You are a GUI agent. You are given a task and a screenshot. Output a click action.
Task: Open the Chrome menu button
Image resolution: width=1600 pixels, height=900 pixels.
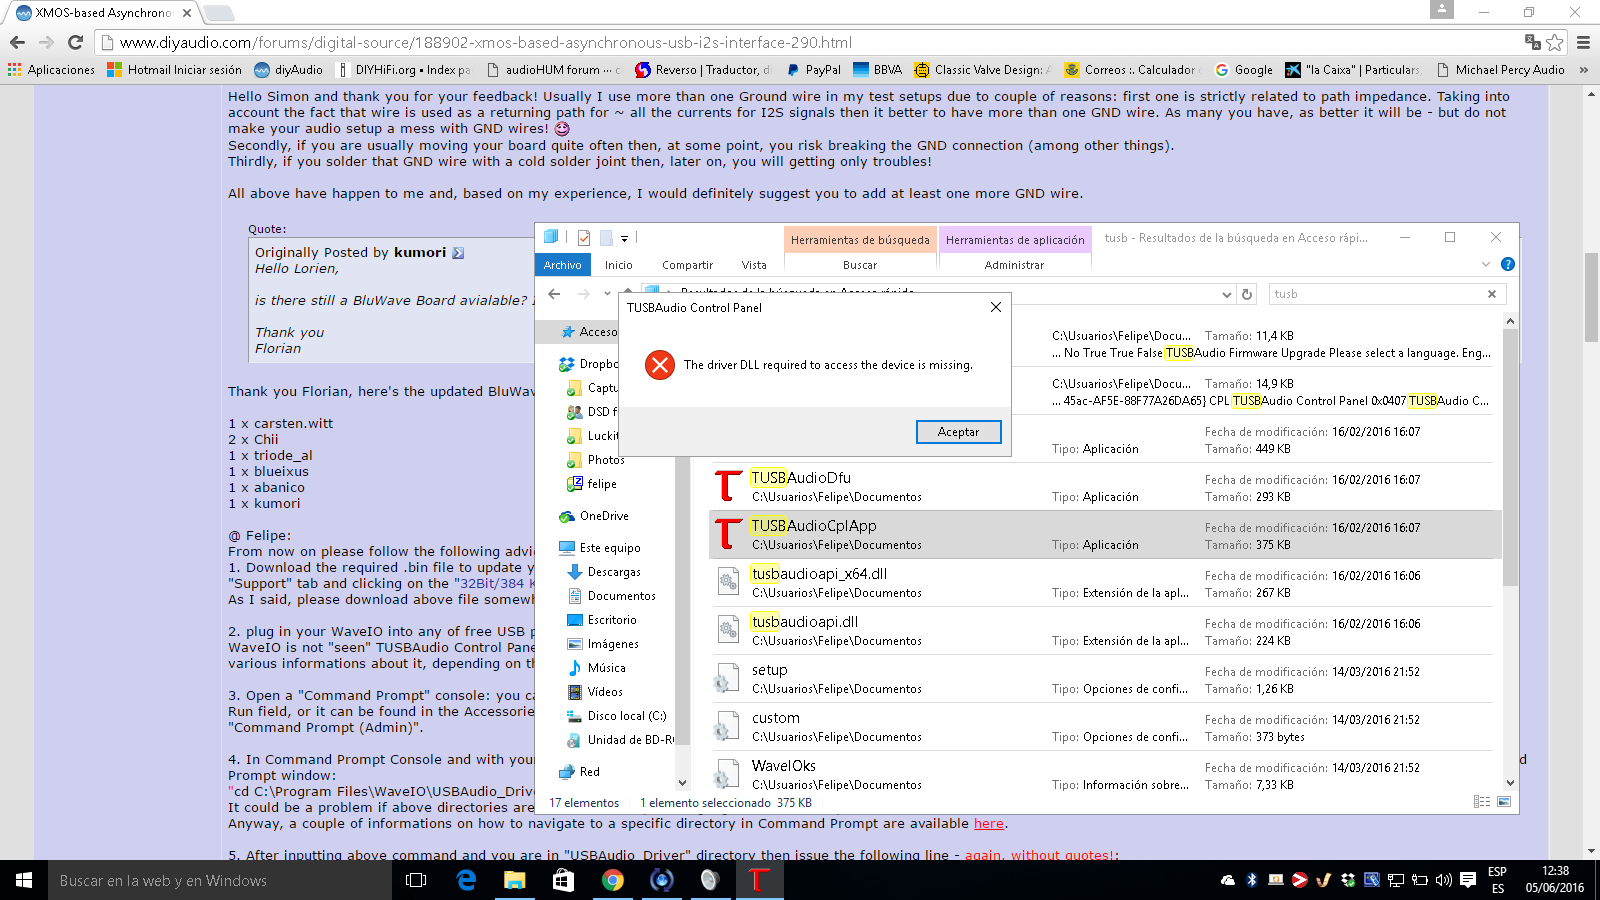[1583, 42]
